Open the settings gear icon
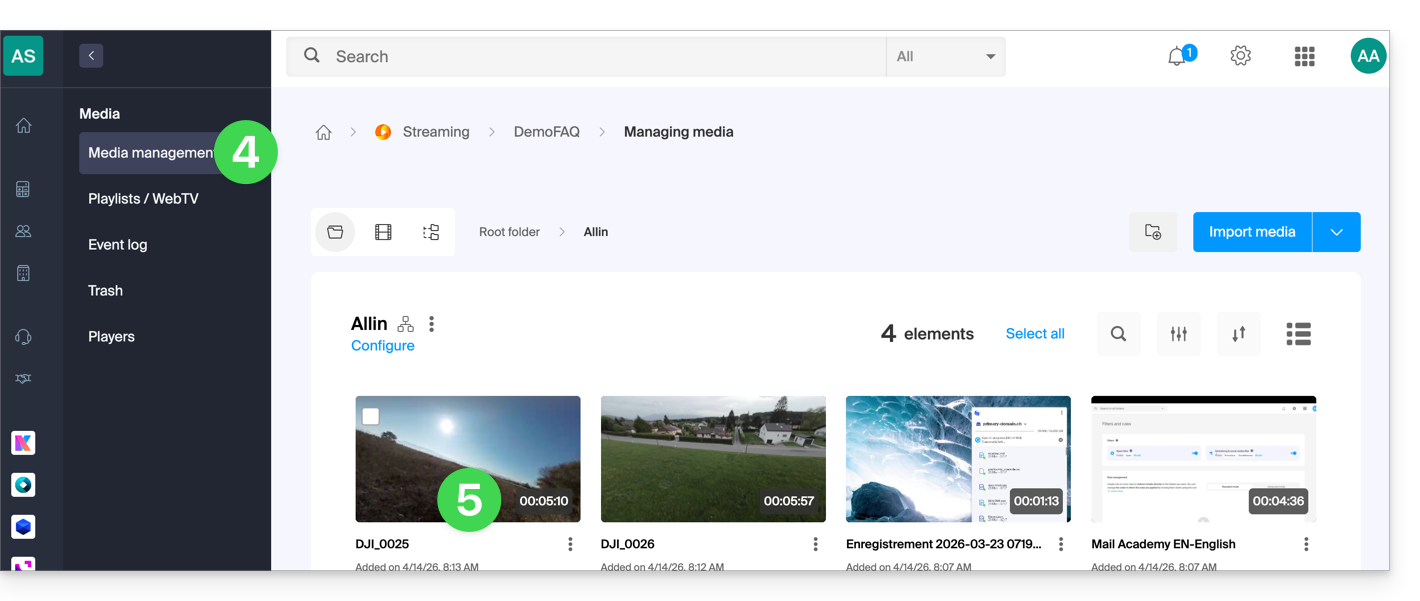 coord(1240,57)
